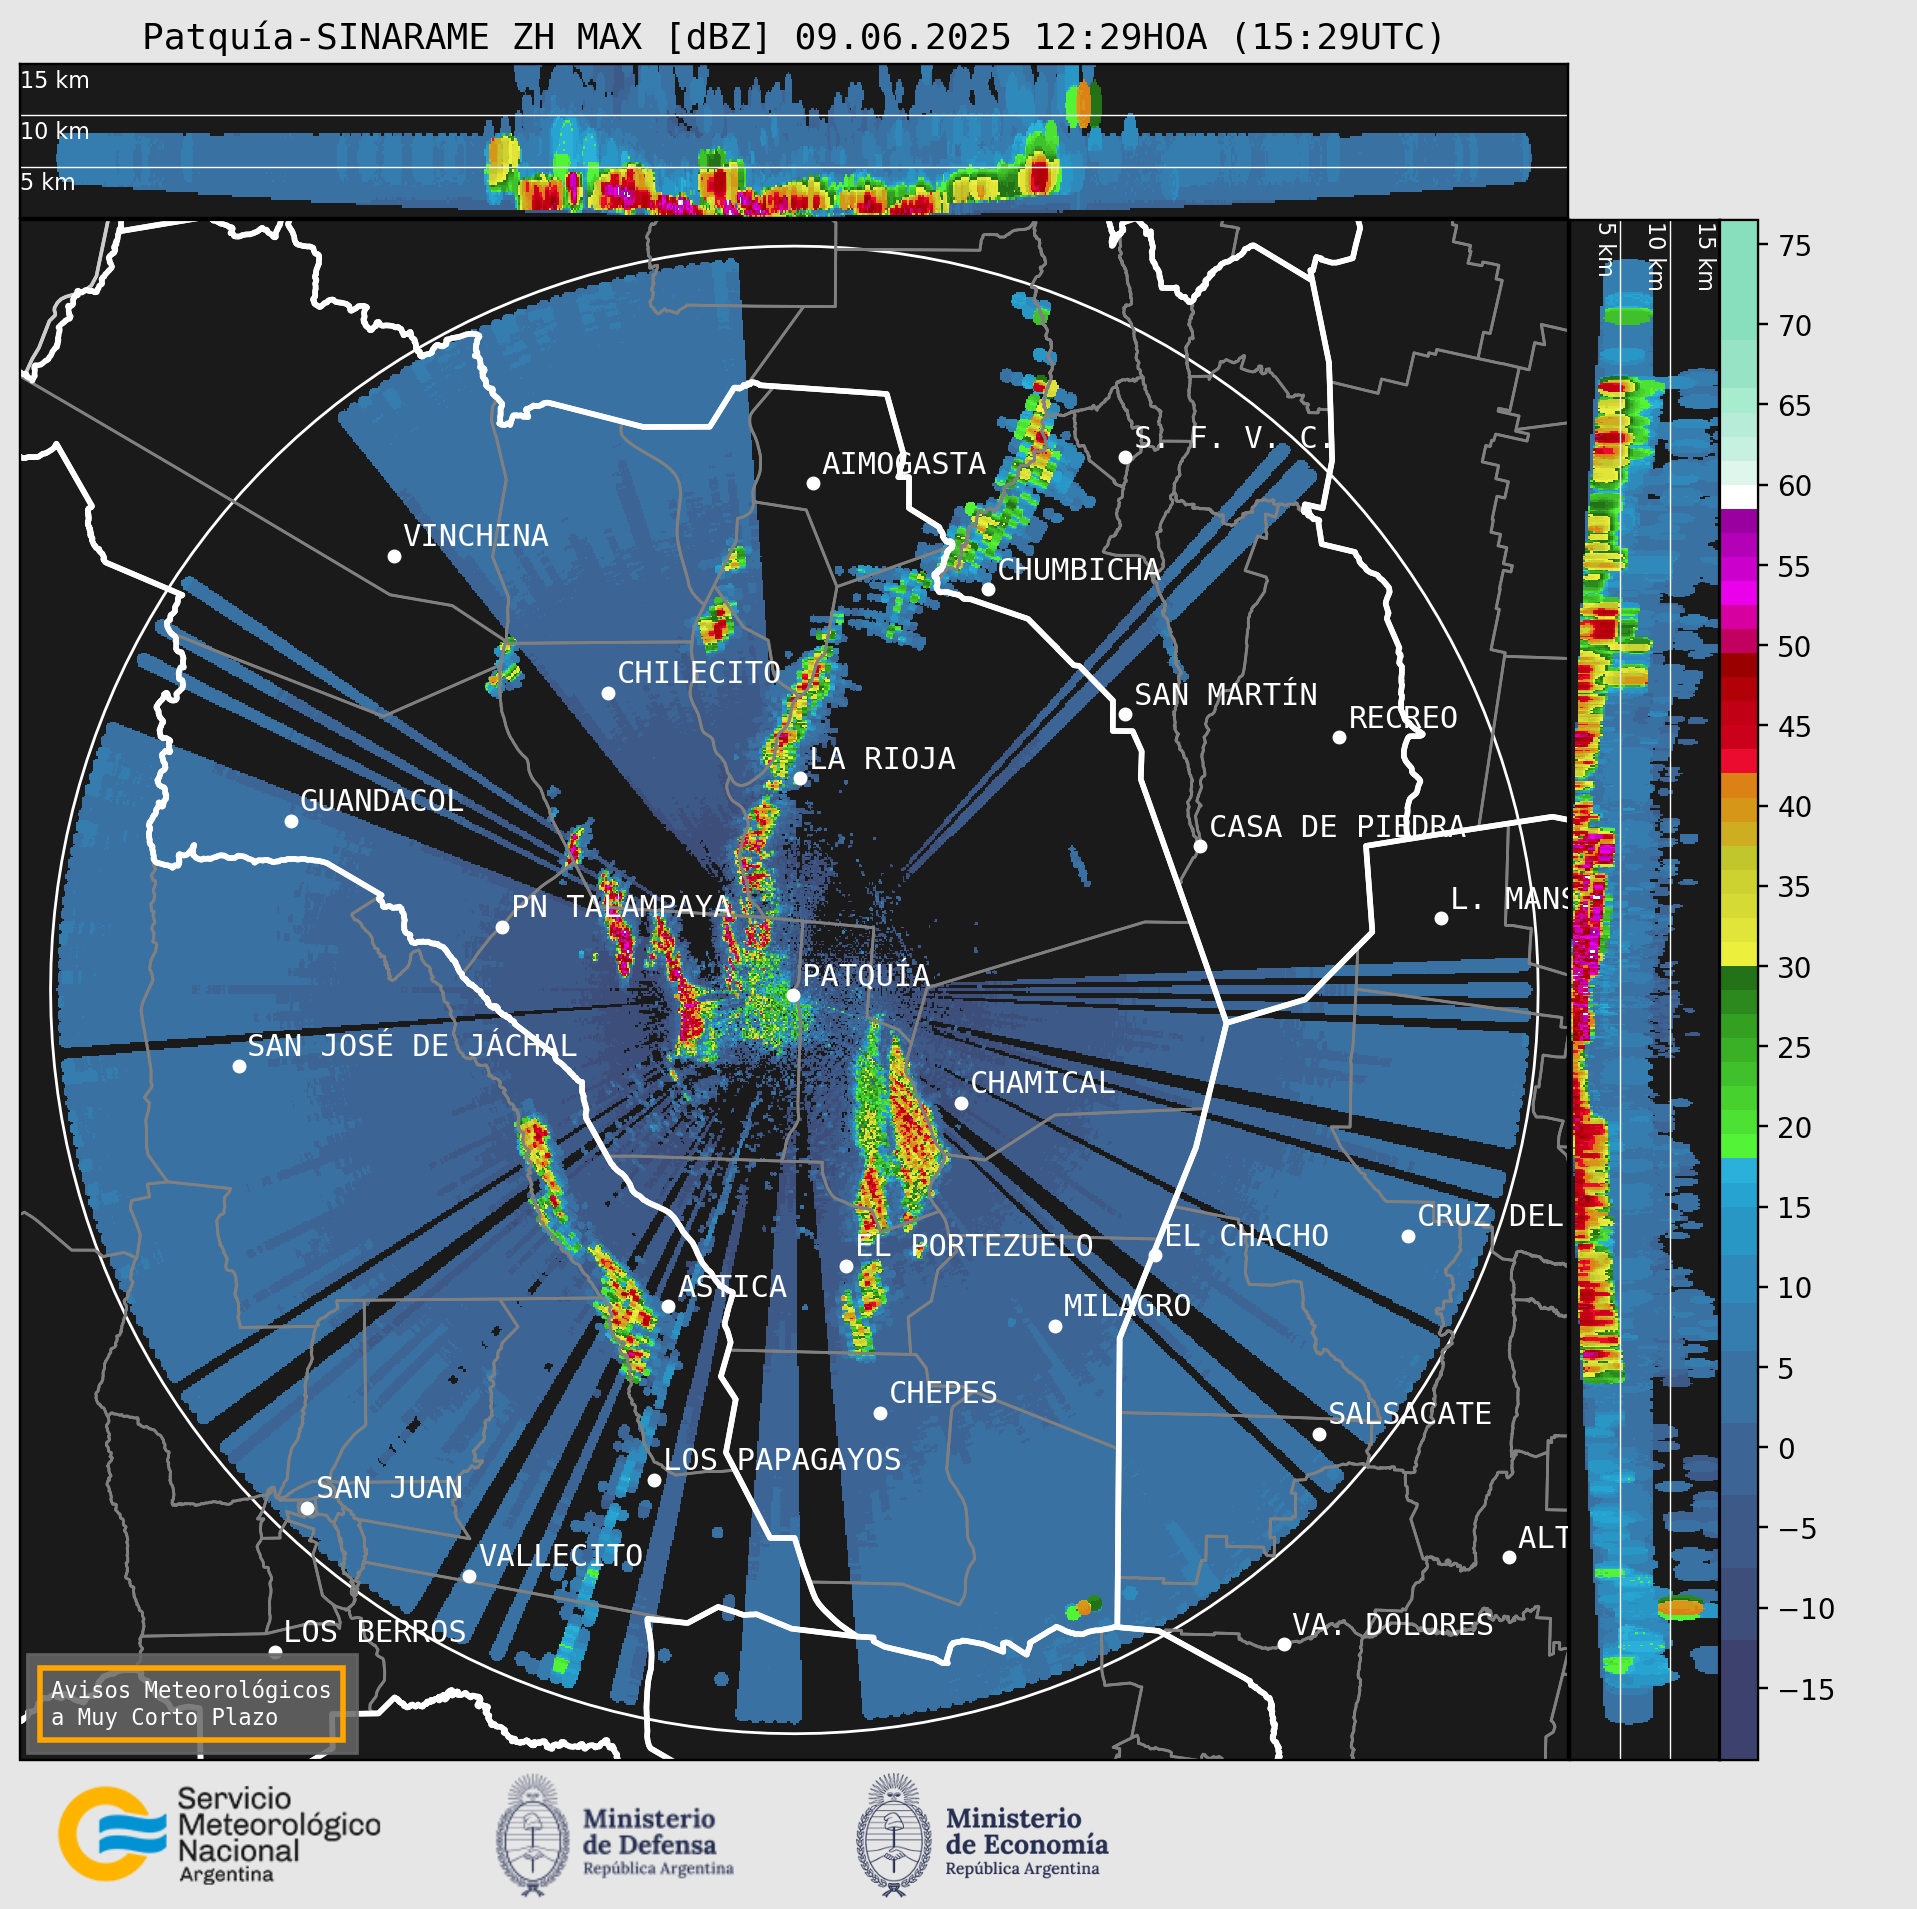This screenshot has height=1909, width=1917.
Task: Click the small echo south of MILAGRO
Action: coord(1084,1608)
